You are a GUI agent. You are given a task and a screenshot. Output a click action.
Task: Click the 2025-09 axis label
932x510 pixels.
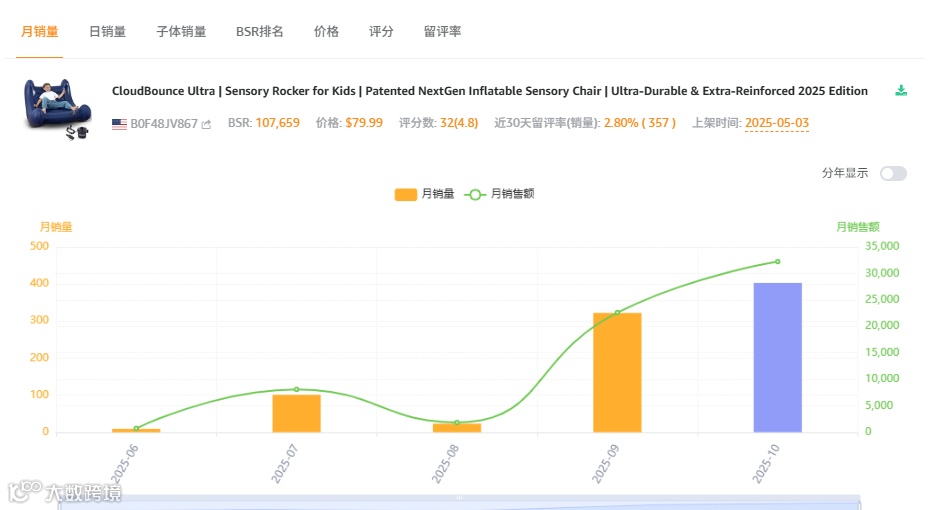[x=606, y=464]
